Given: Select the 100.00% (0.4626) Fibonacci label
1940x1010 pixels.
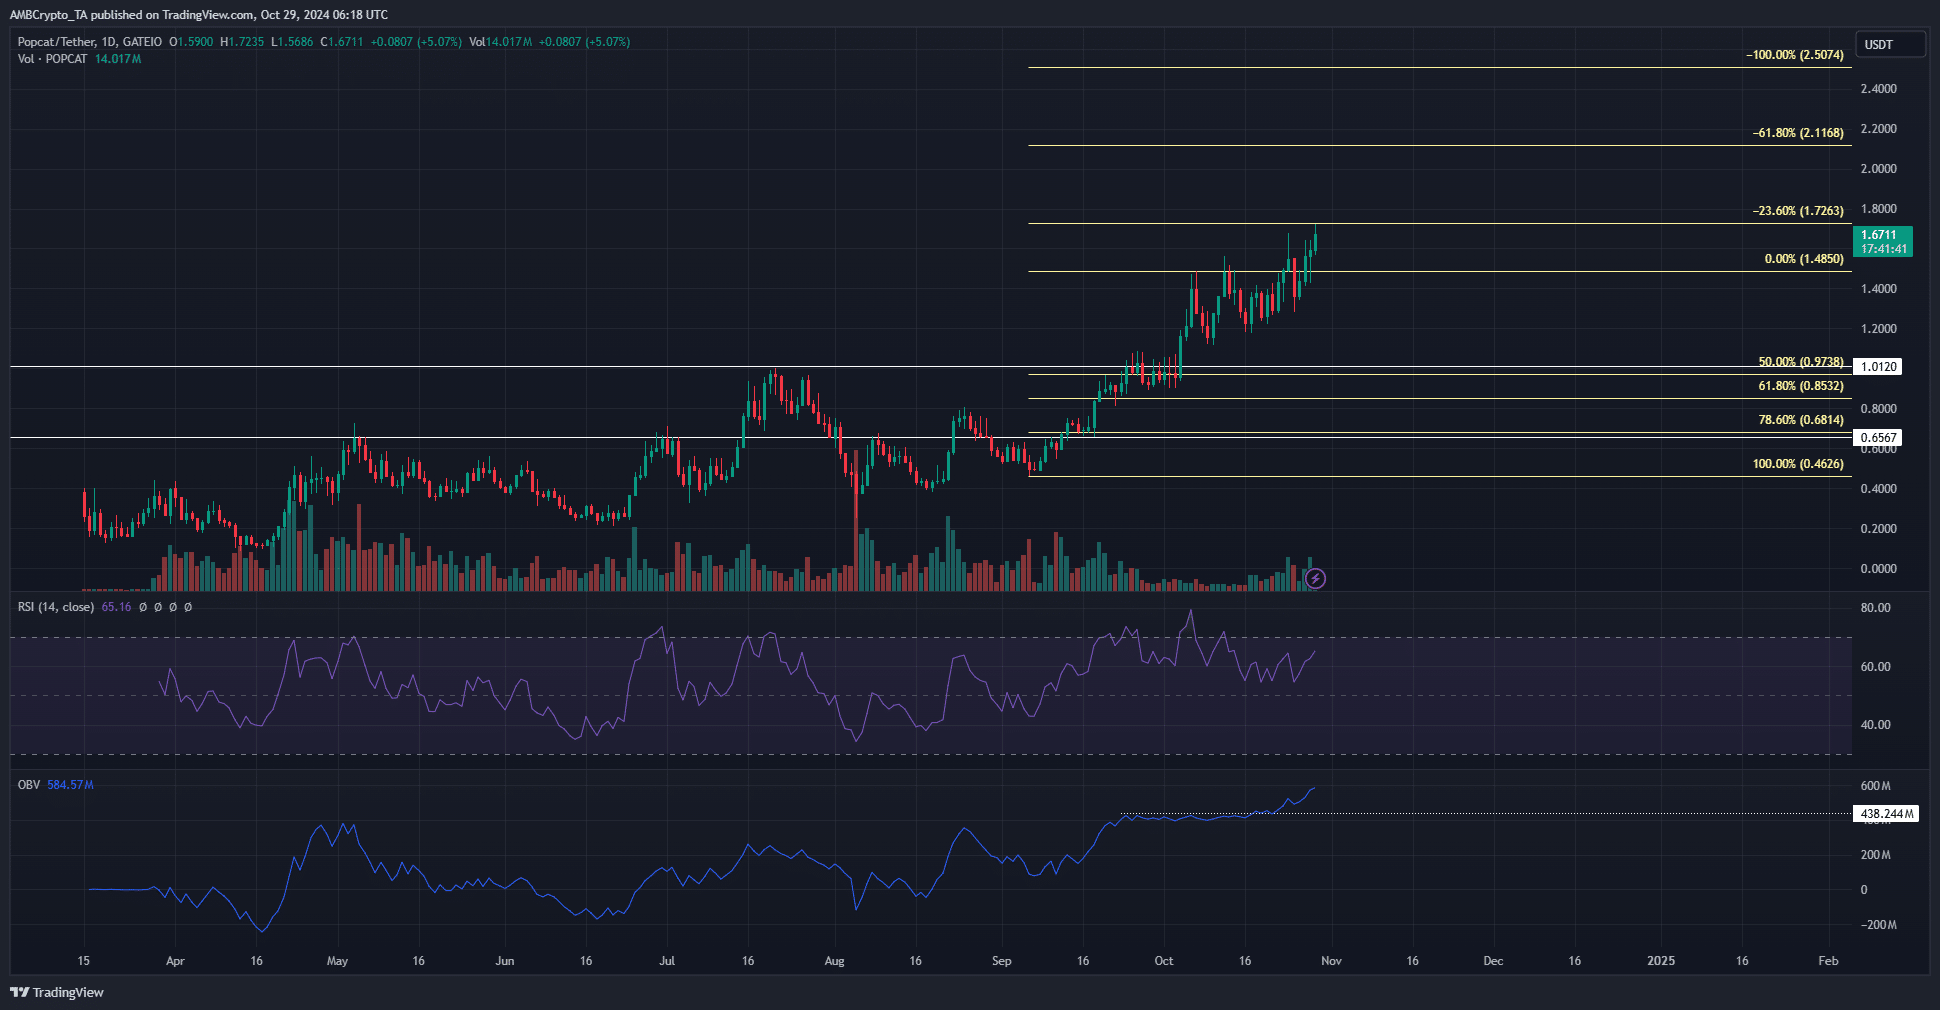Looking at the screenshot, I should tap(1798, 464).
